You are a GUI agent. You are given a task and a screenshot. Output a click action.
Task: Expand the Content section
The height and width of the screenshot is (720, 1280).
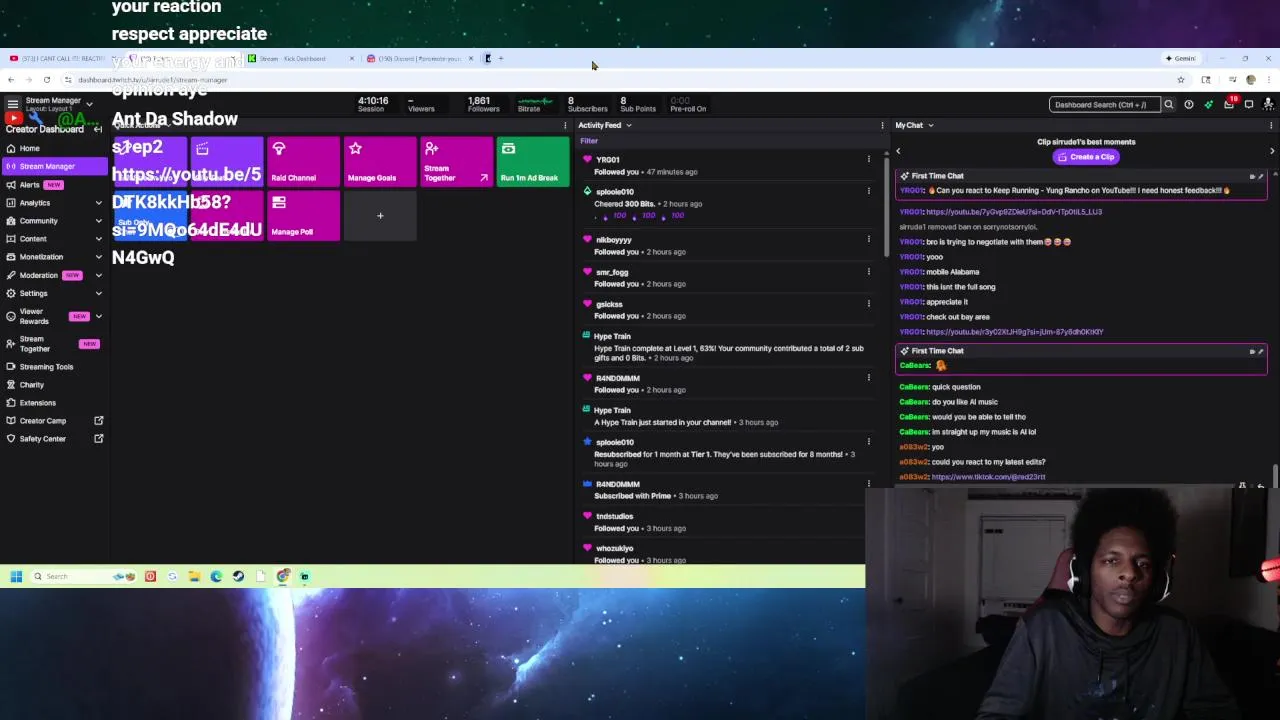98,239
